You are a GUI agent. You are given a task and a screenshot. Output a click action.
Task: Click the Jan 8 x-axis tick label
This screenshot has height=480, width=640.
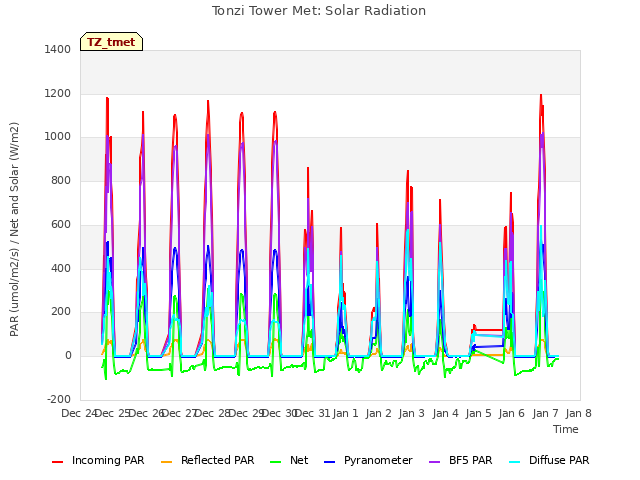(x=579, y=413)
